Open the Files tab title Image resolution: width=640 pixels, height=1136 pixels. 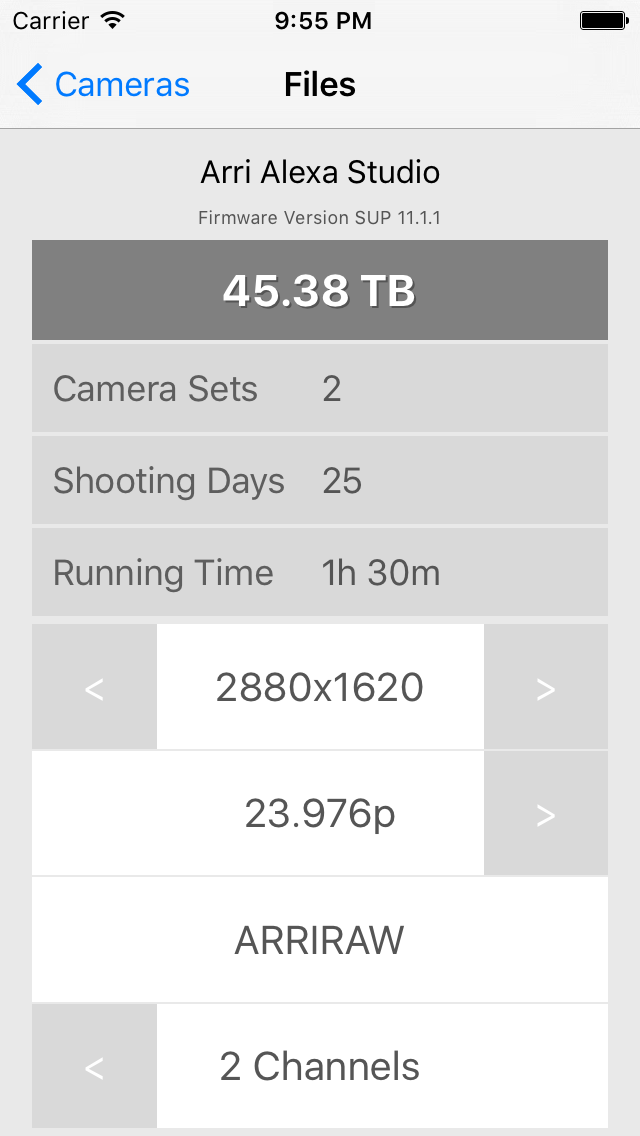(319, 84)
